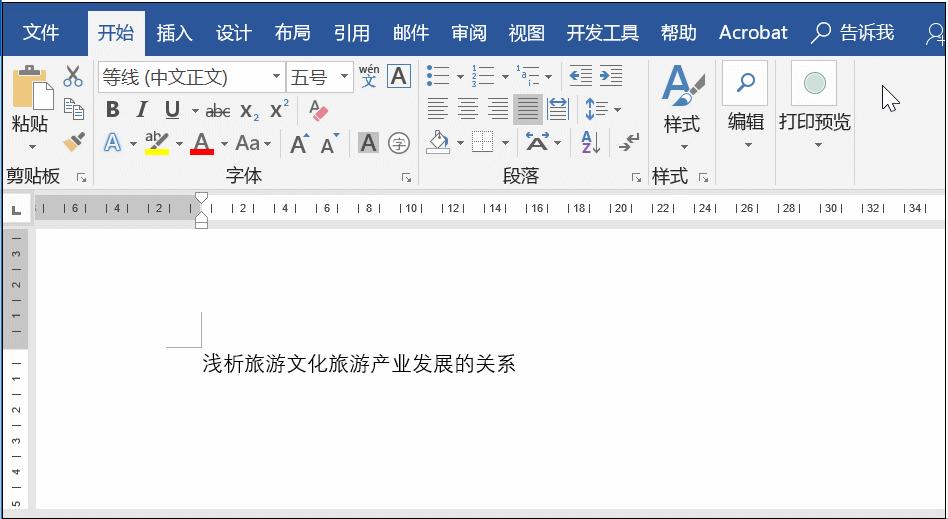
Task: Click the paragraph mark arrow icon next to the sort button
Action: 629,143
